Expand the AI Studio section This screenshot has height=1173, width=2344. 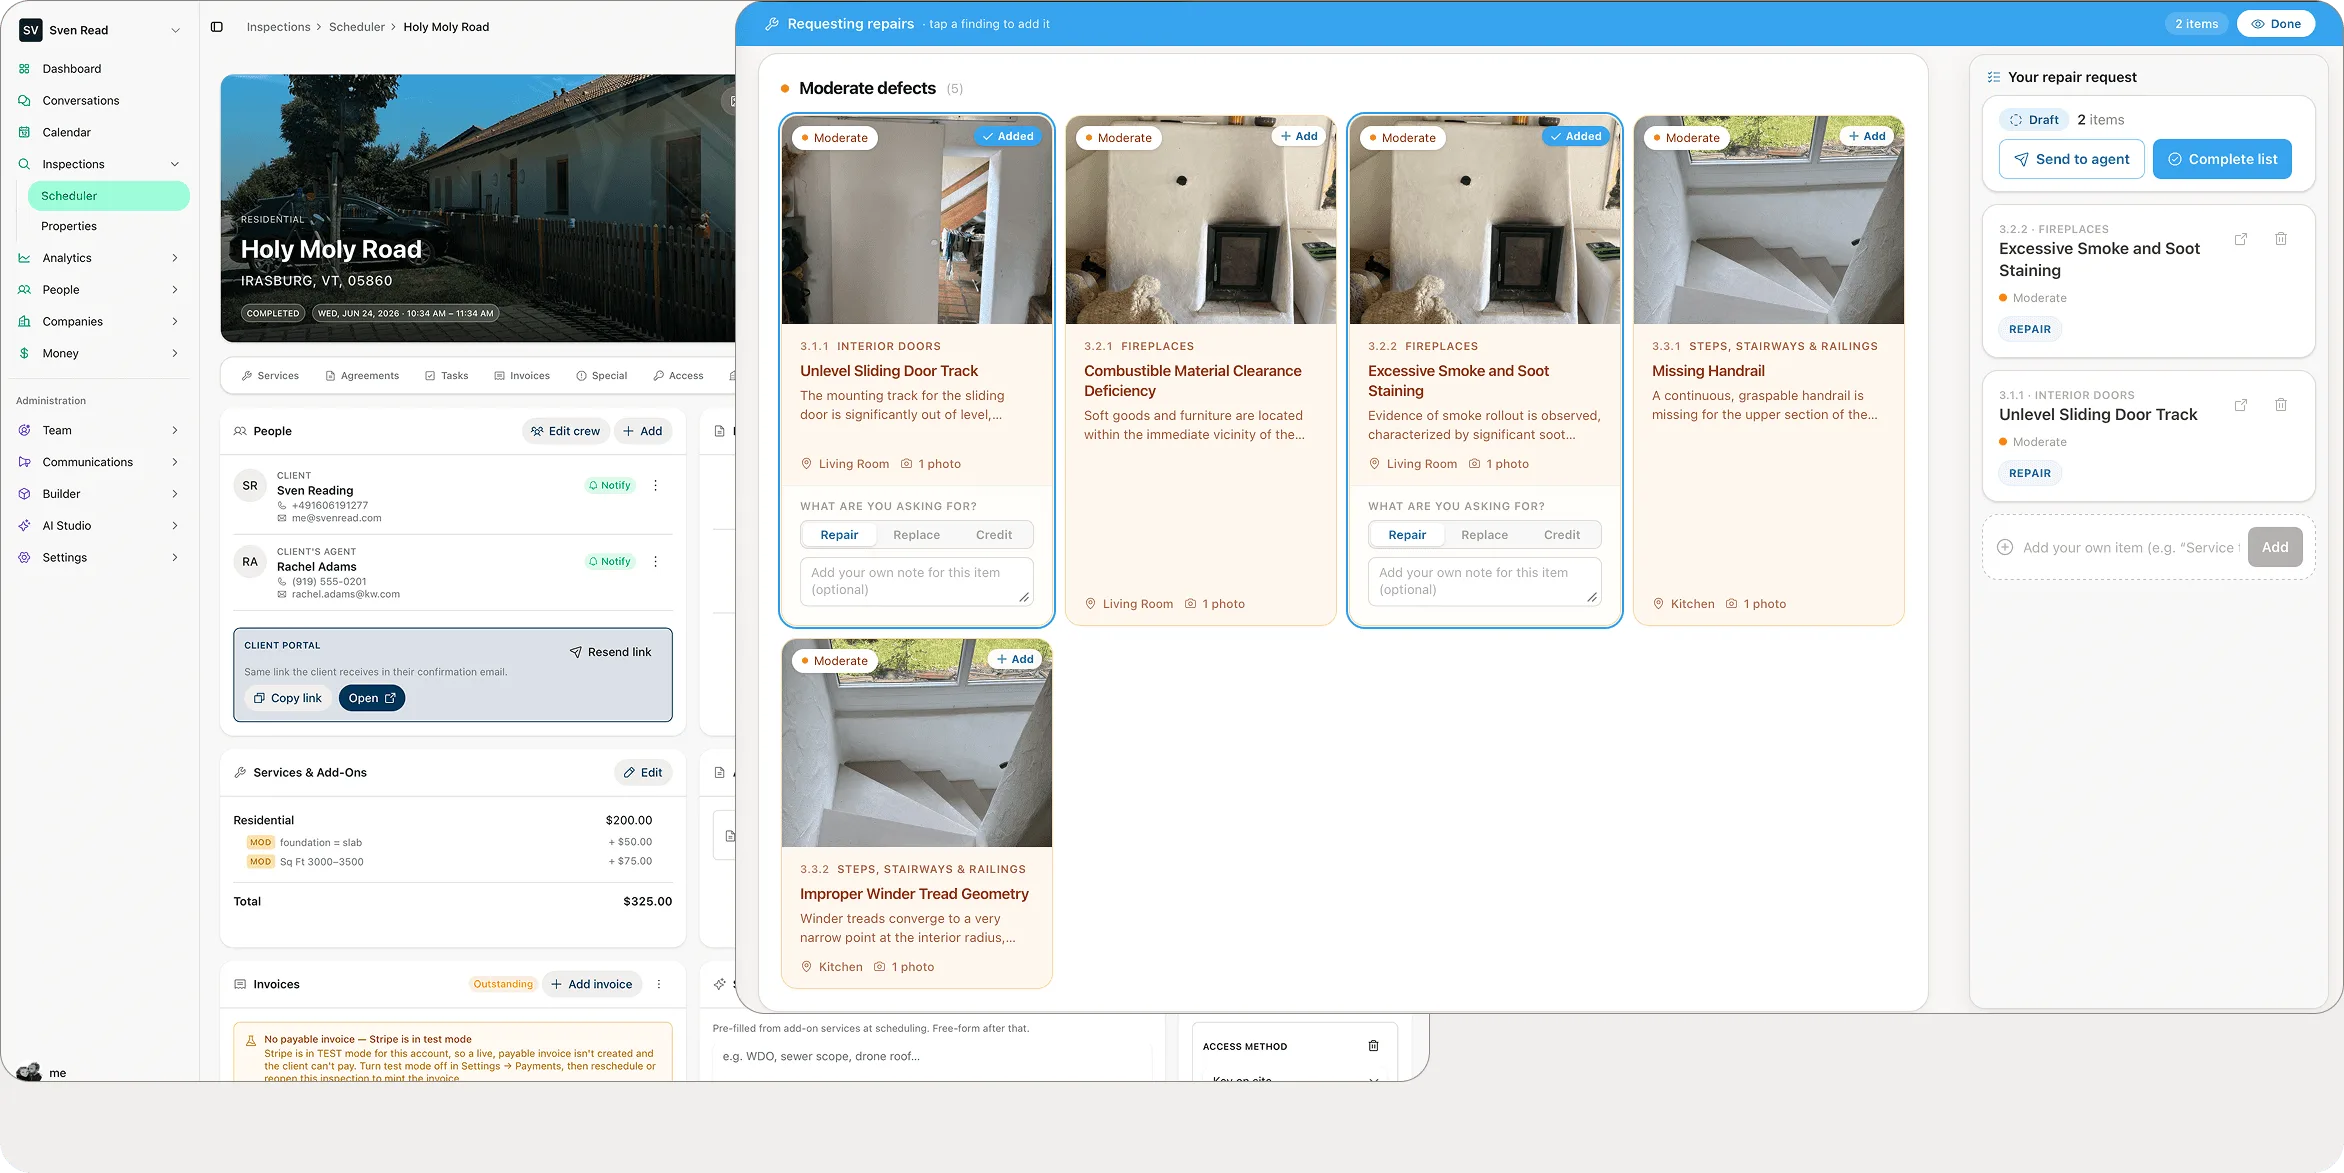[x=175, y=526]
